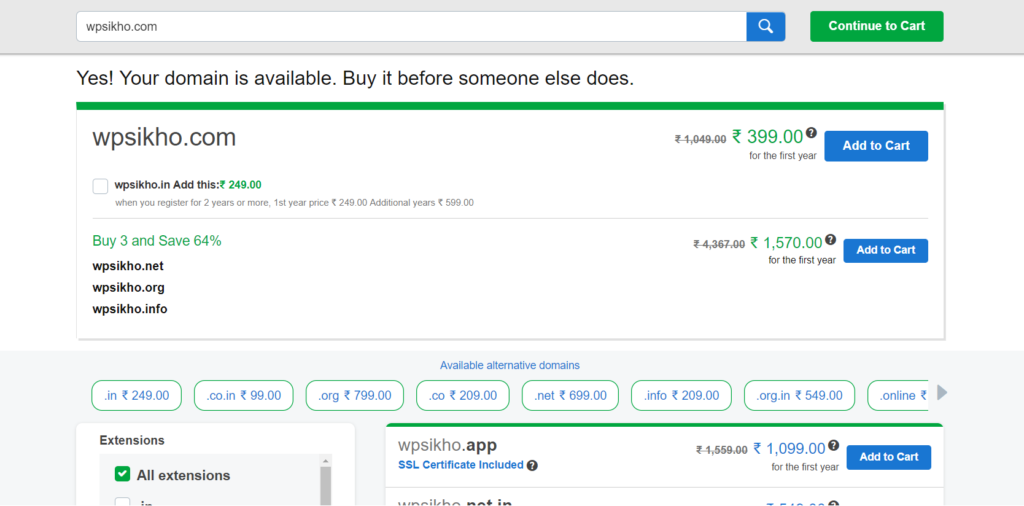This screenshot has height=506, width=1024.
Task: Add wpsikho.app to cart
Action: pos(888,457)
